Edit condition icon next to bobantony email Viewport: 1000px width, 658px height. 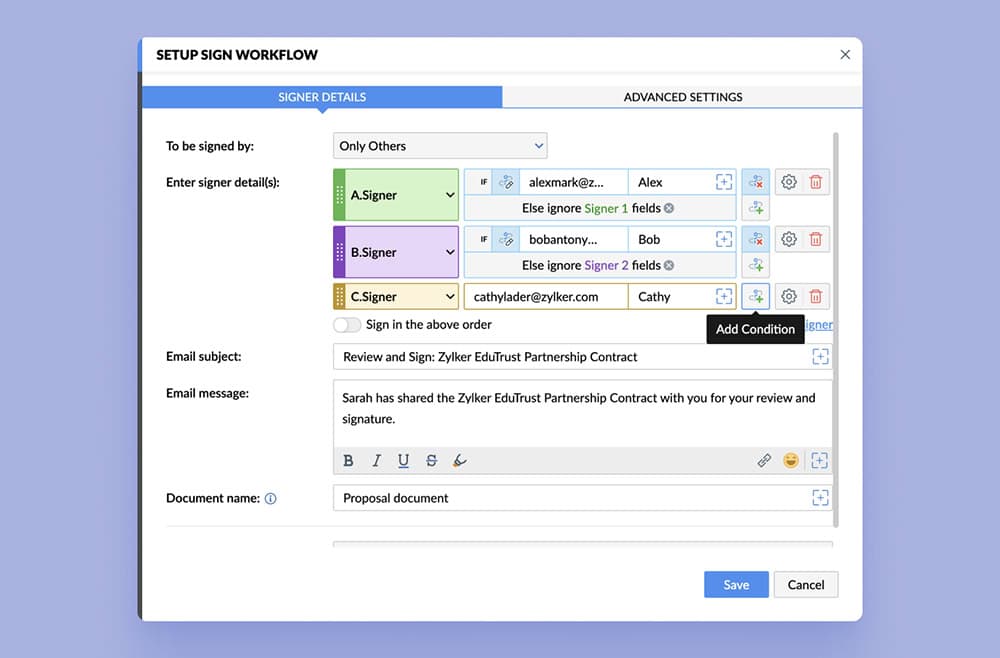(x=506, y=240)
